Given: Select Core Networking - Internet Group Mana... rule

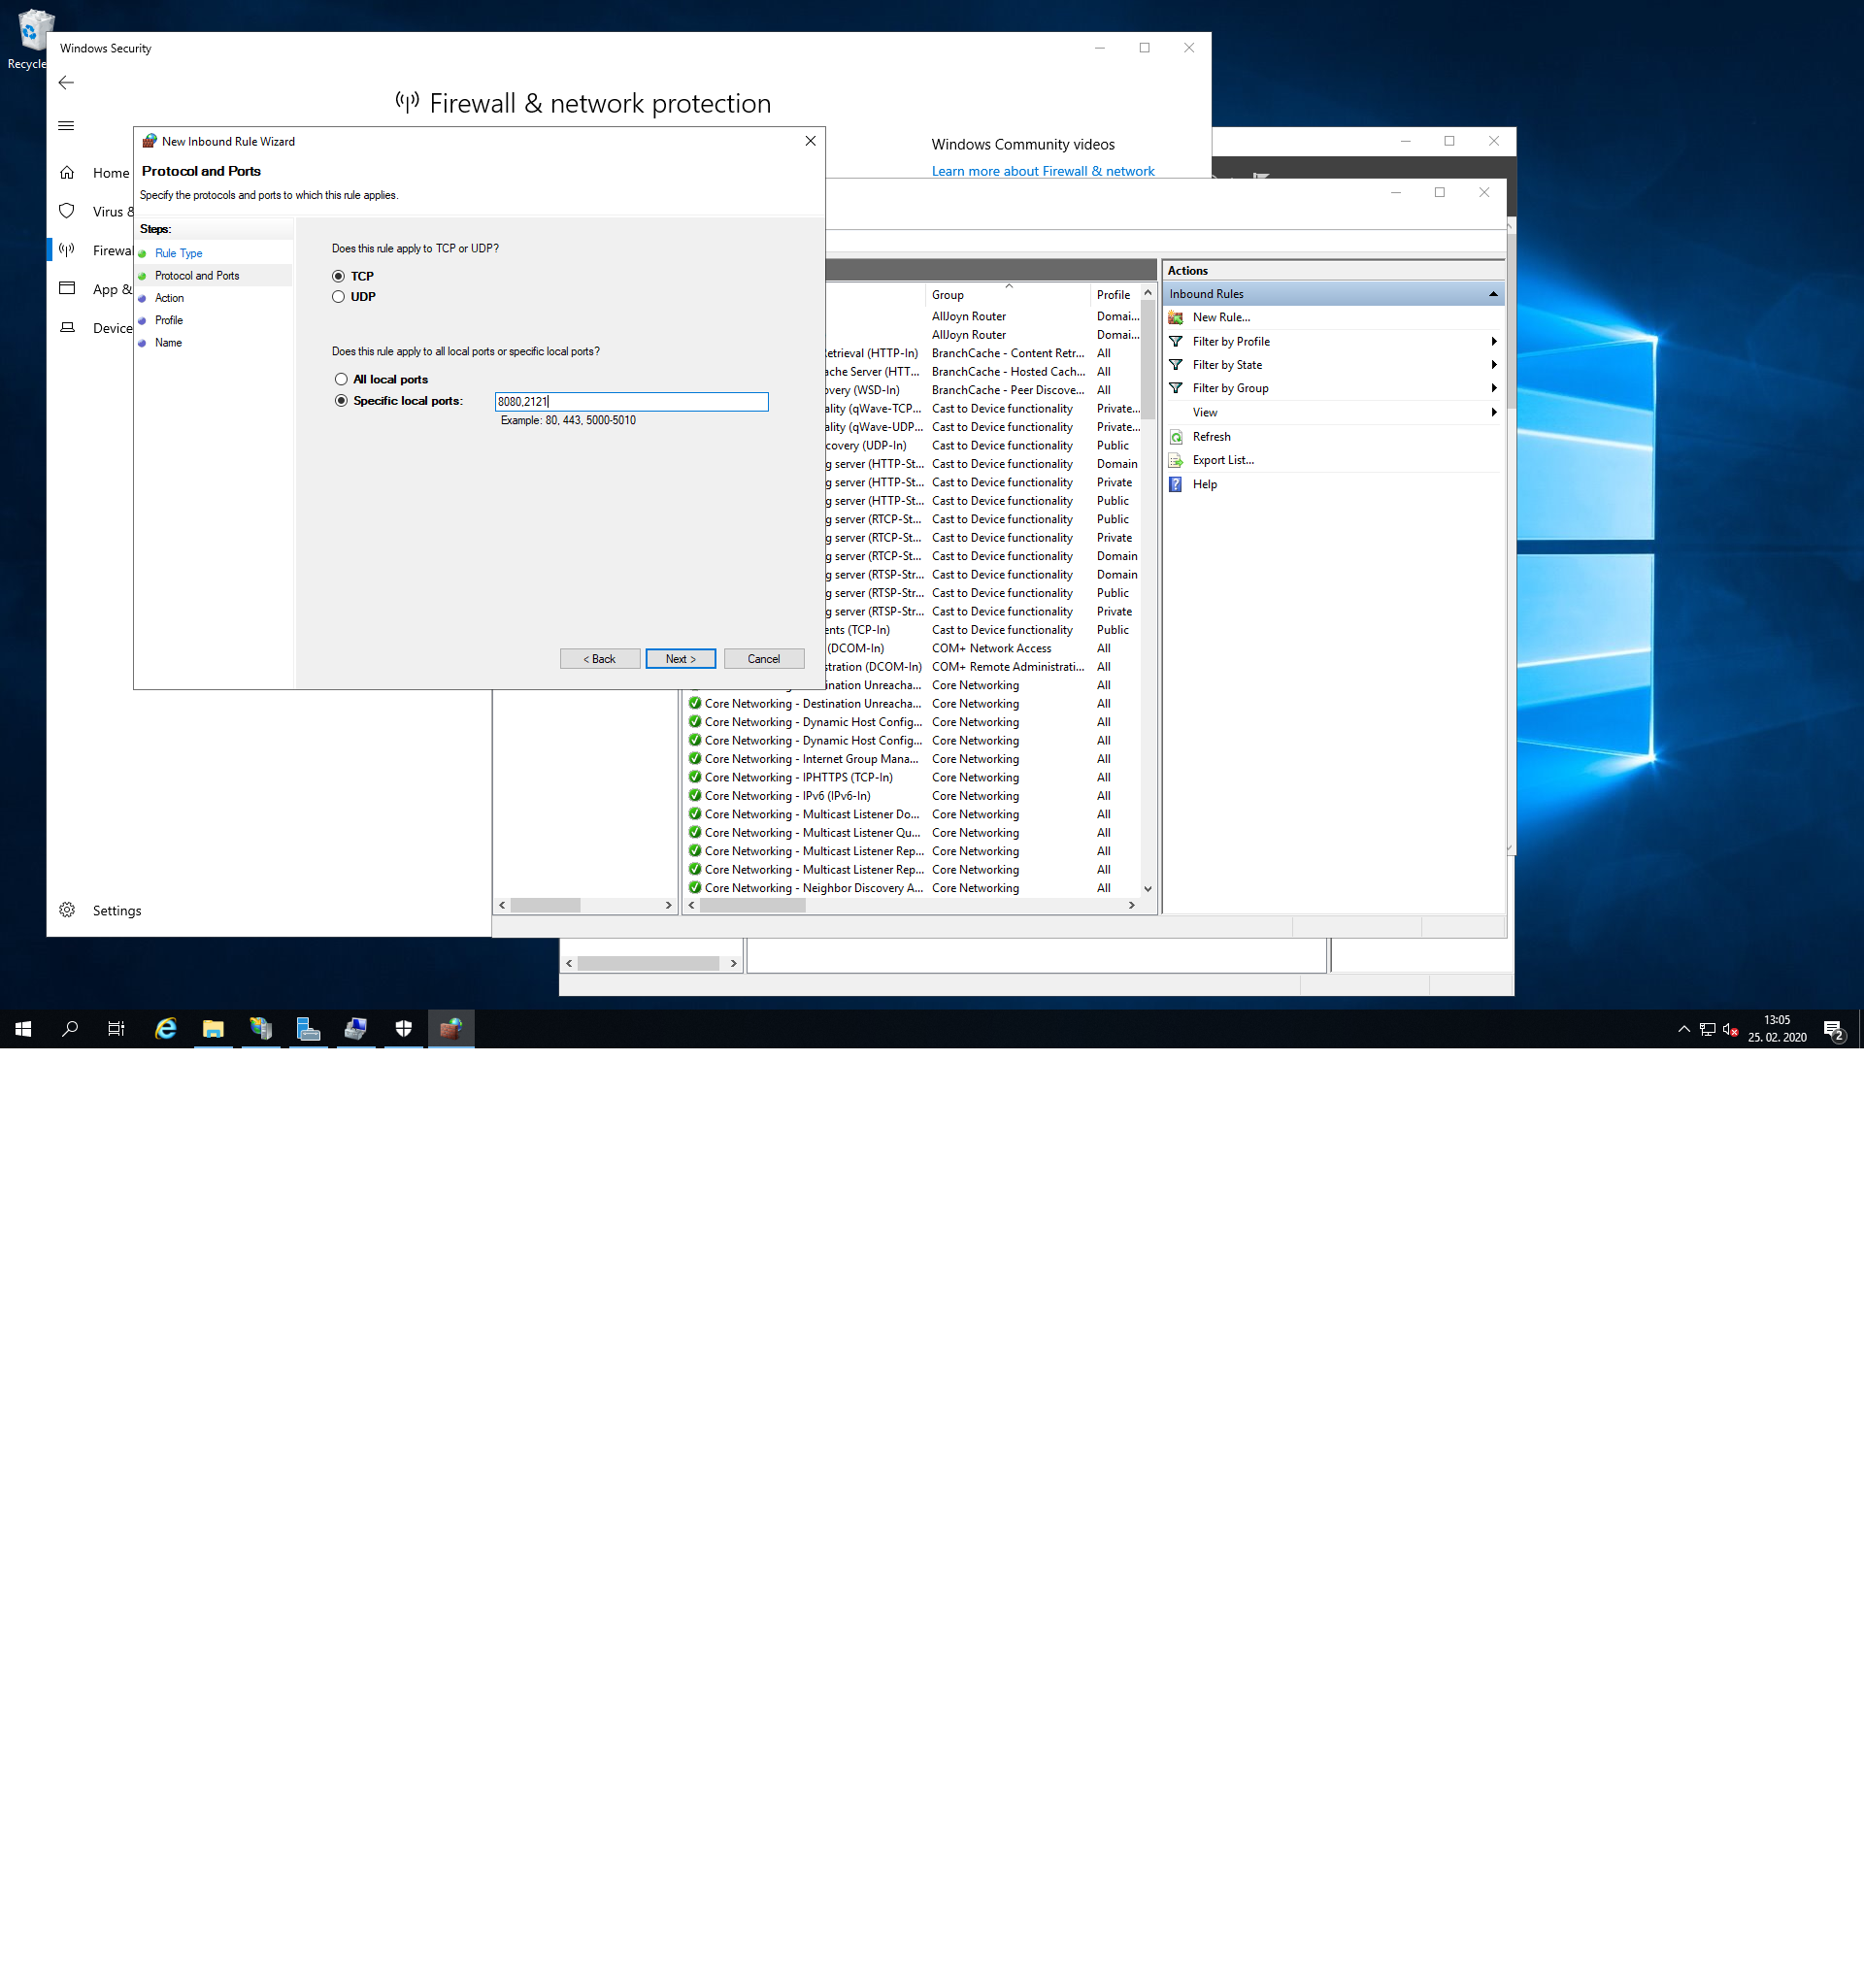Looking at the screenshot, I should (x=811, y=760).
